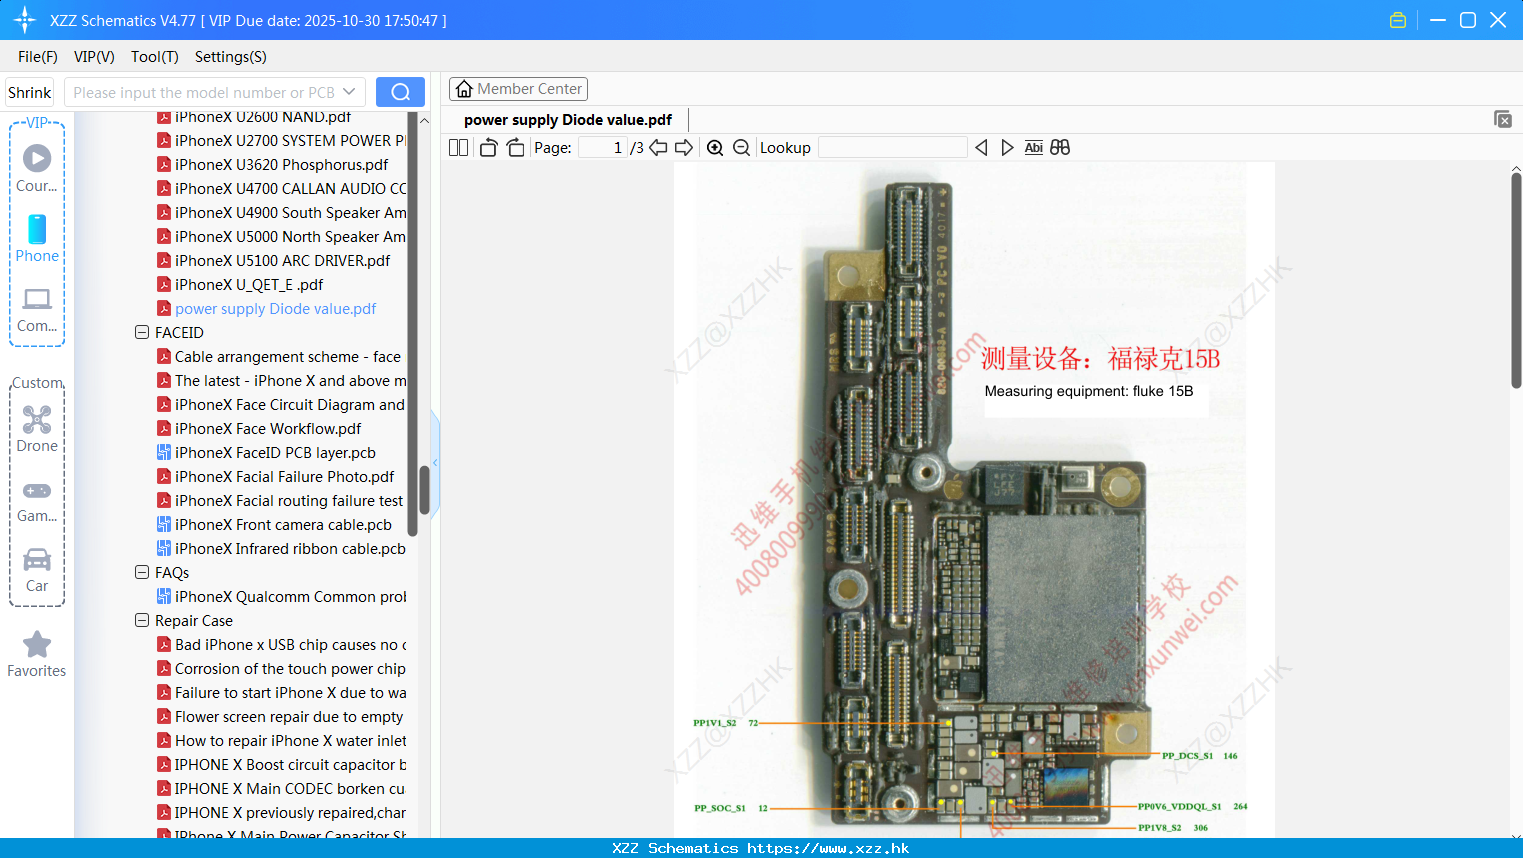Click the page number field
The height and width of the screenshot is (858, 1523).
click(603, 147)
